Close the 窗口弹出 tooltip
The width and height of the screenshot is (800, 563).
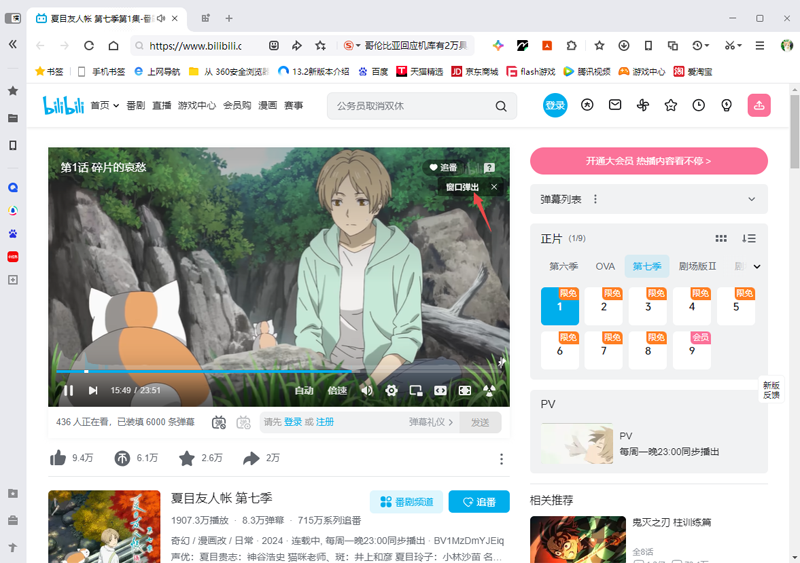(494, 187)
